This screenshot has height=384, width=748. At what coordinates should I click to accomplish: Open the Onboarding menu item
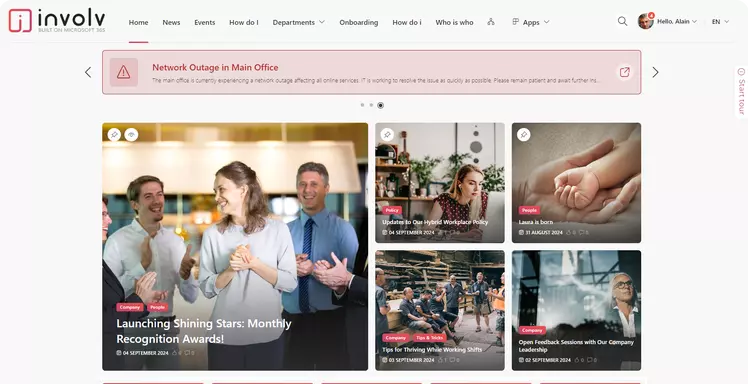(359, 22)
